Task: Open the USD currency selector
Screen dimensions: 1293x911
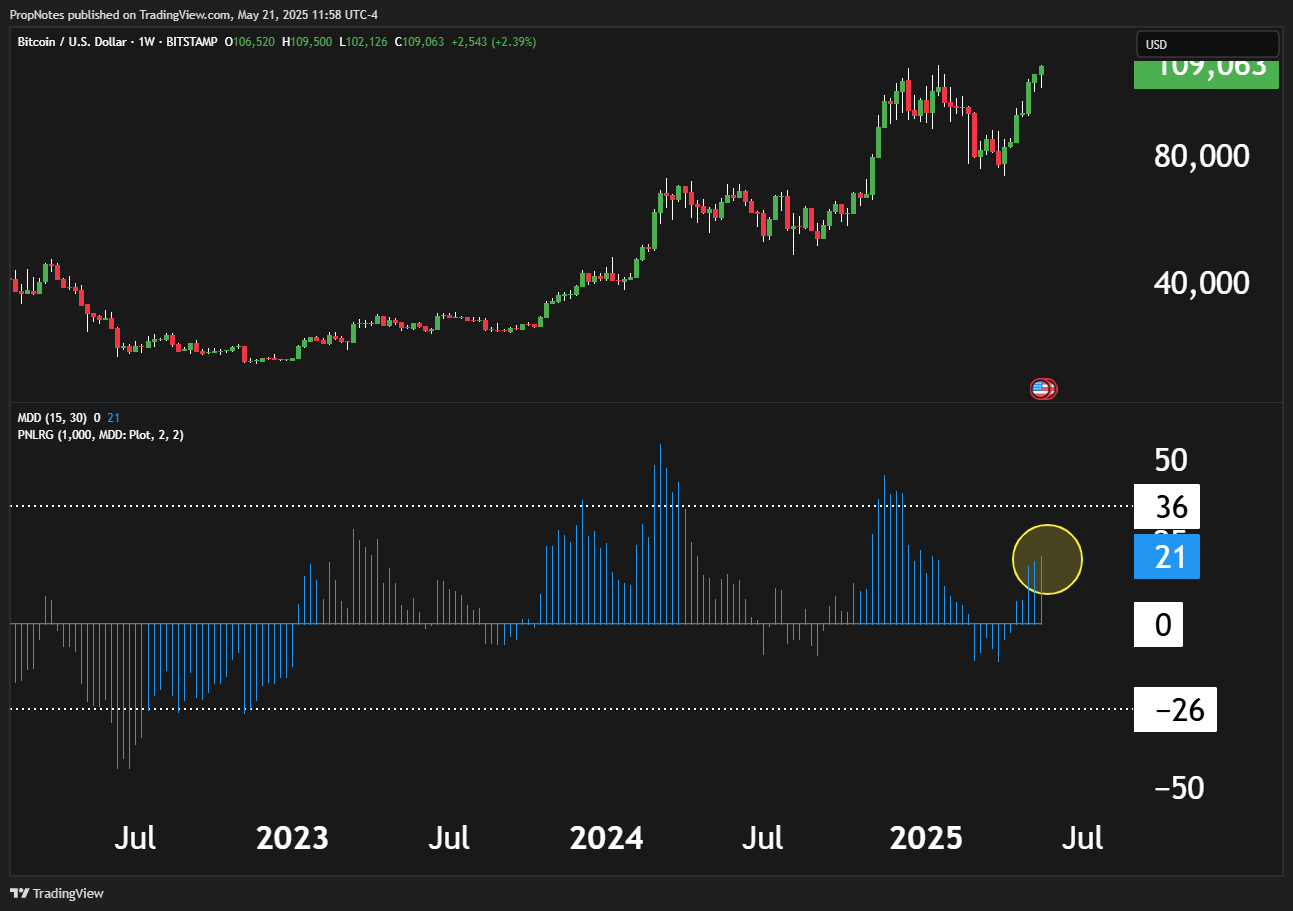Action: pyautogui.click(x=1207, y=44)
